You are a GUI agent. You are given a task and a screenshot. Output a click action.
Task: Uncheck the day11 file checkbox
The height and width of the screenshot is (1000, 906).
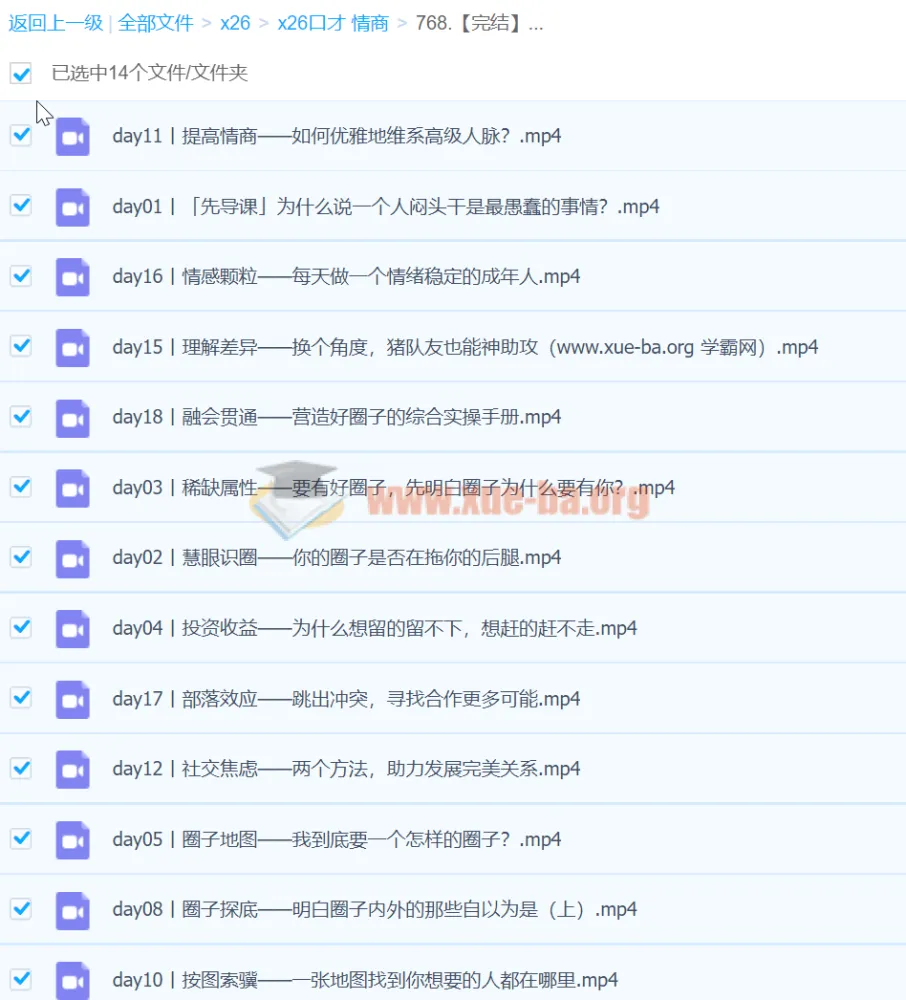tap(21, 135)
